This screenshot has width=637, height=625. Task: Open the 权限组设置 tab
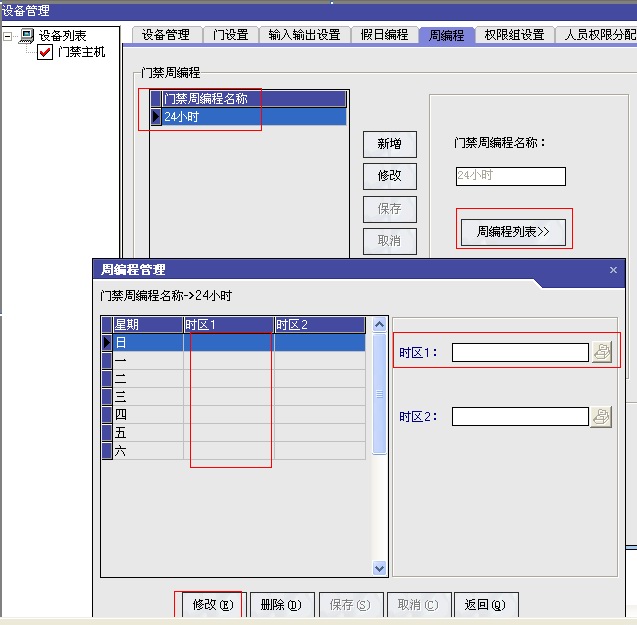(x=514, y=35)
